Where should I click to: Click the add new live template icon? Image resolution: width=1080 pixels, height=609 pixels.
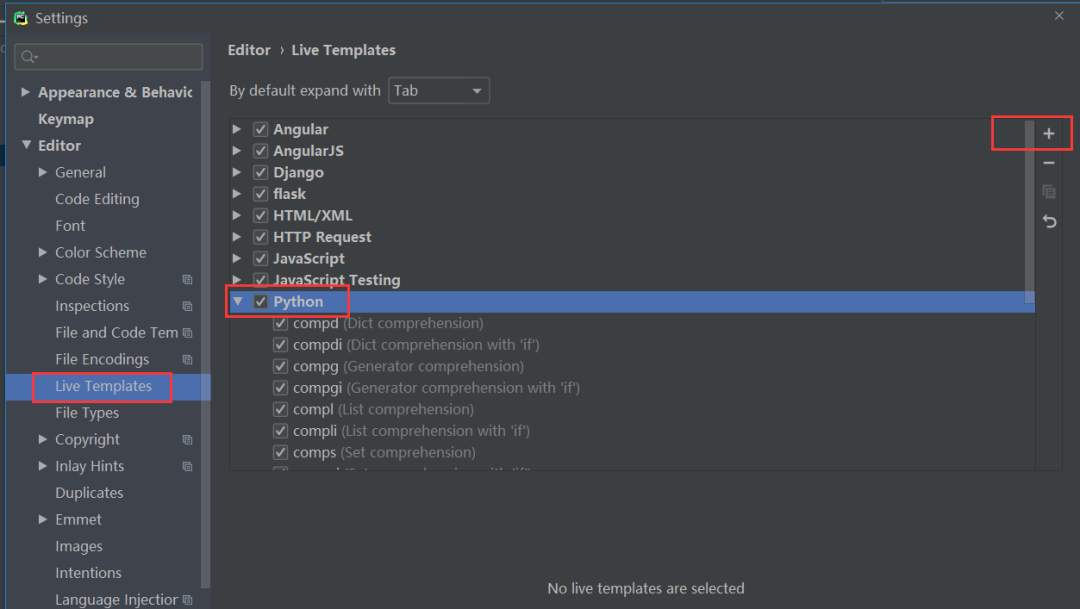(1048, 132)
